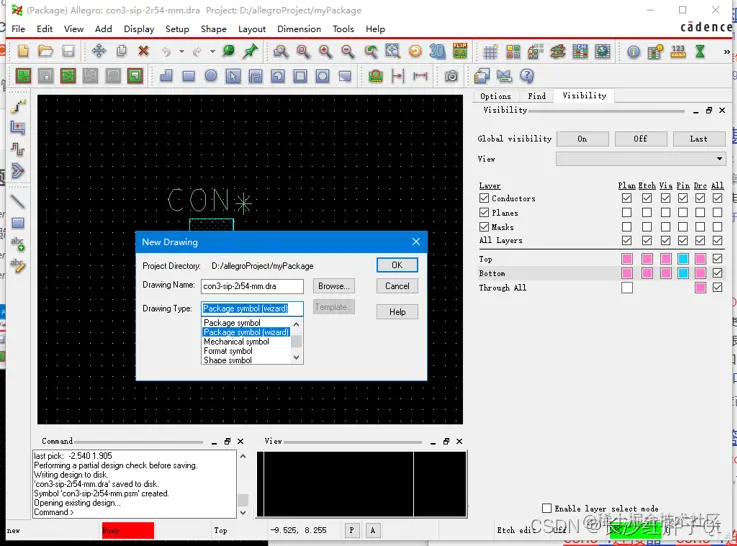737x546 pixels.
Task: Click the Browse... button
Action: click(334, 286)
